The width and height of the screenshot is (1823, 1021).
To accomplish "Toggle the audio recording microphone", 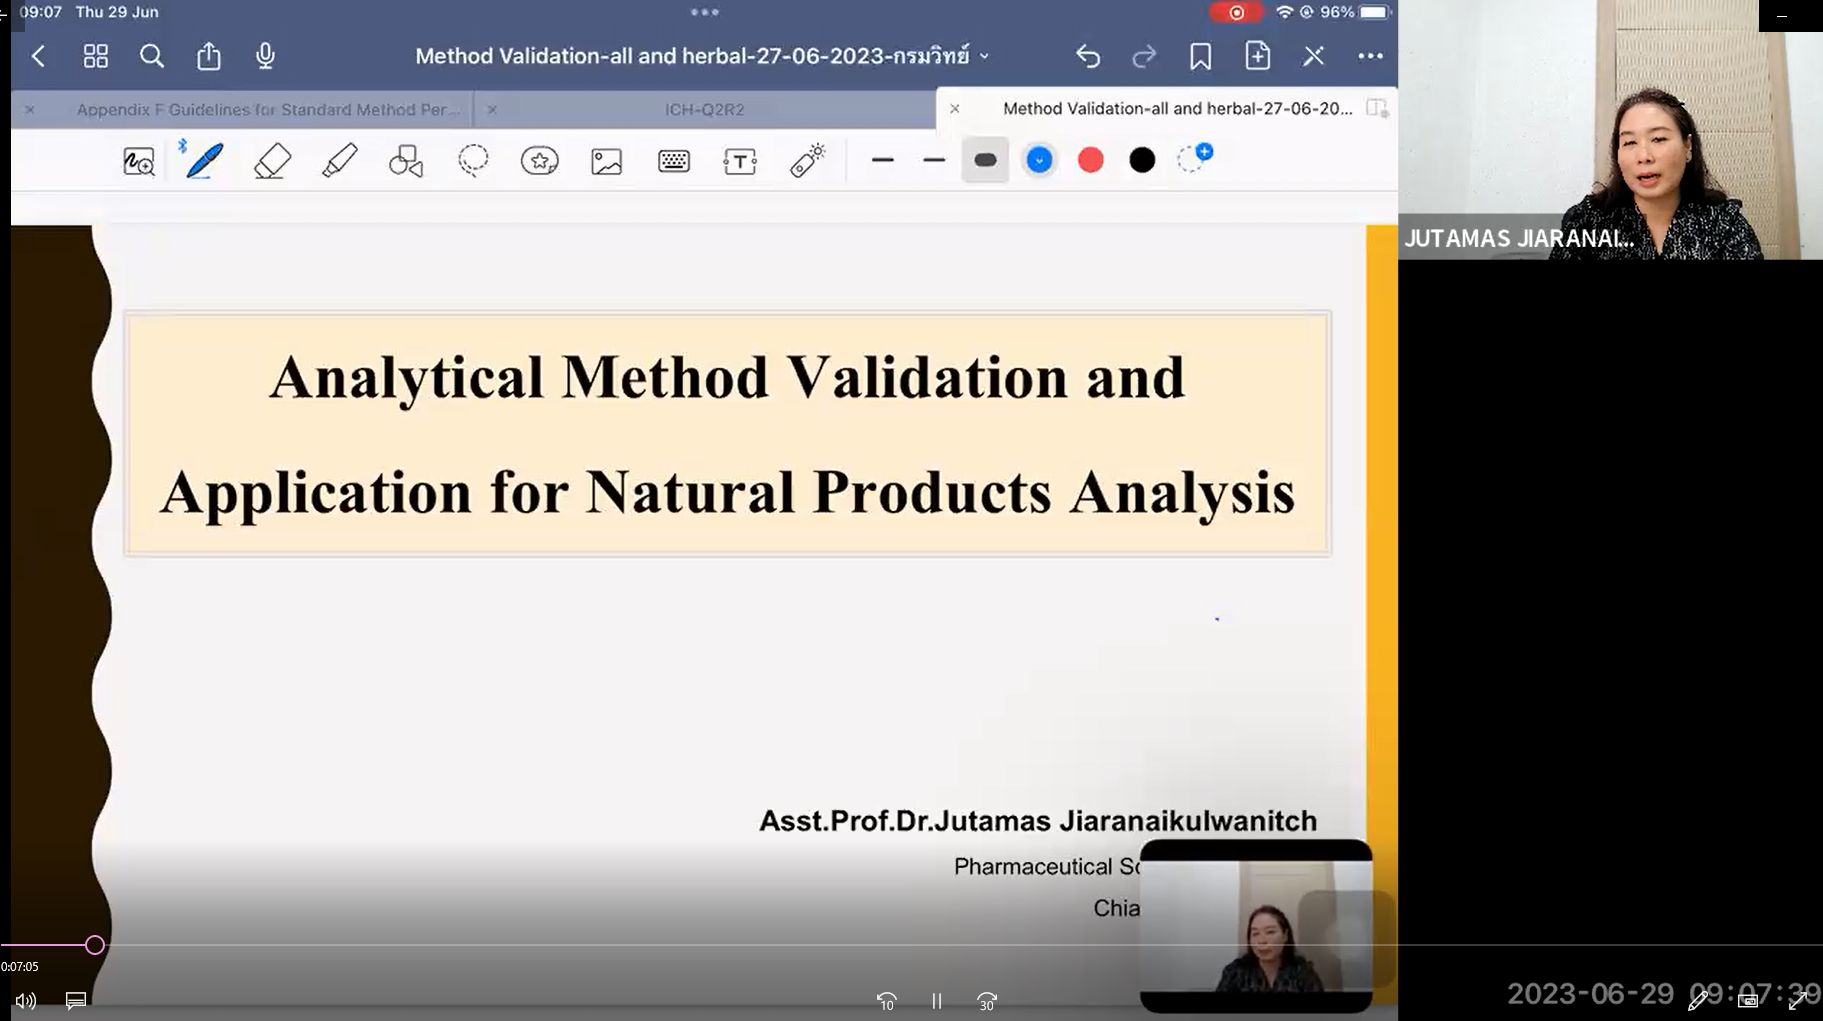I will pyautogui.click(x=265, y=56).
